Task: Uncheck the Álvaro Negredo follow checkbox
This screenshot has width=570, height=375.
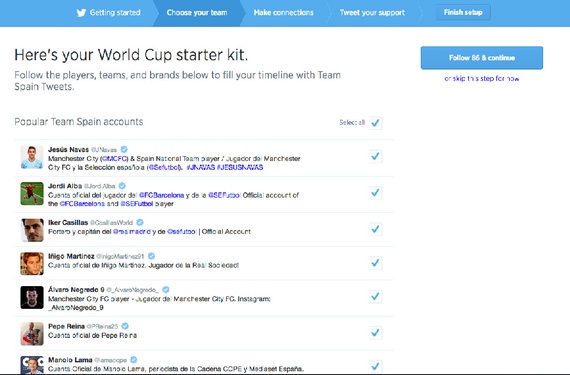Action: tap(375, 297)
